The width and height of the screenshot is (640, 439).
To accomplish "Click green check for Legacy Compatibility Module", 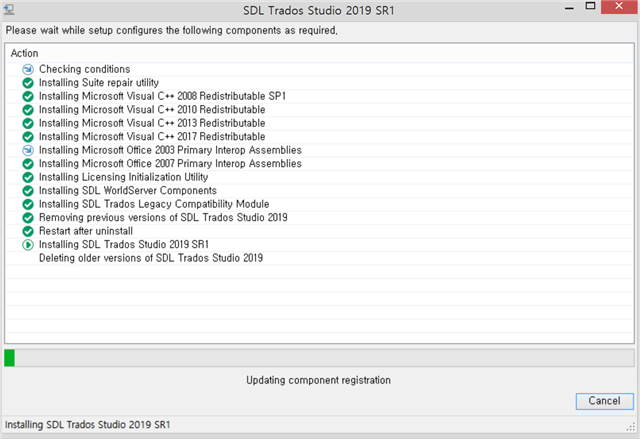I will 28,204.
